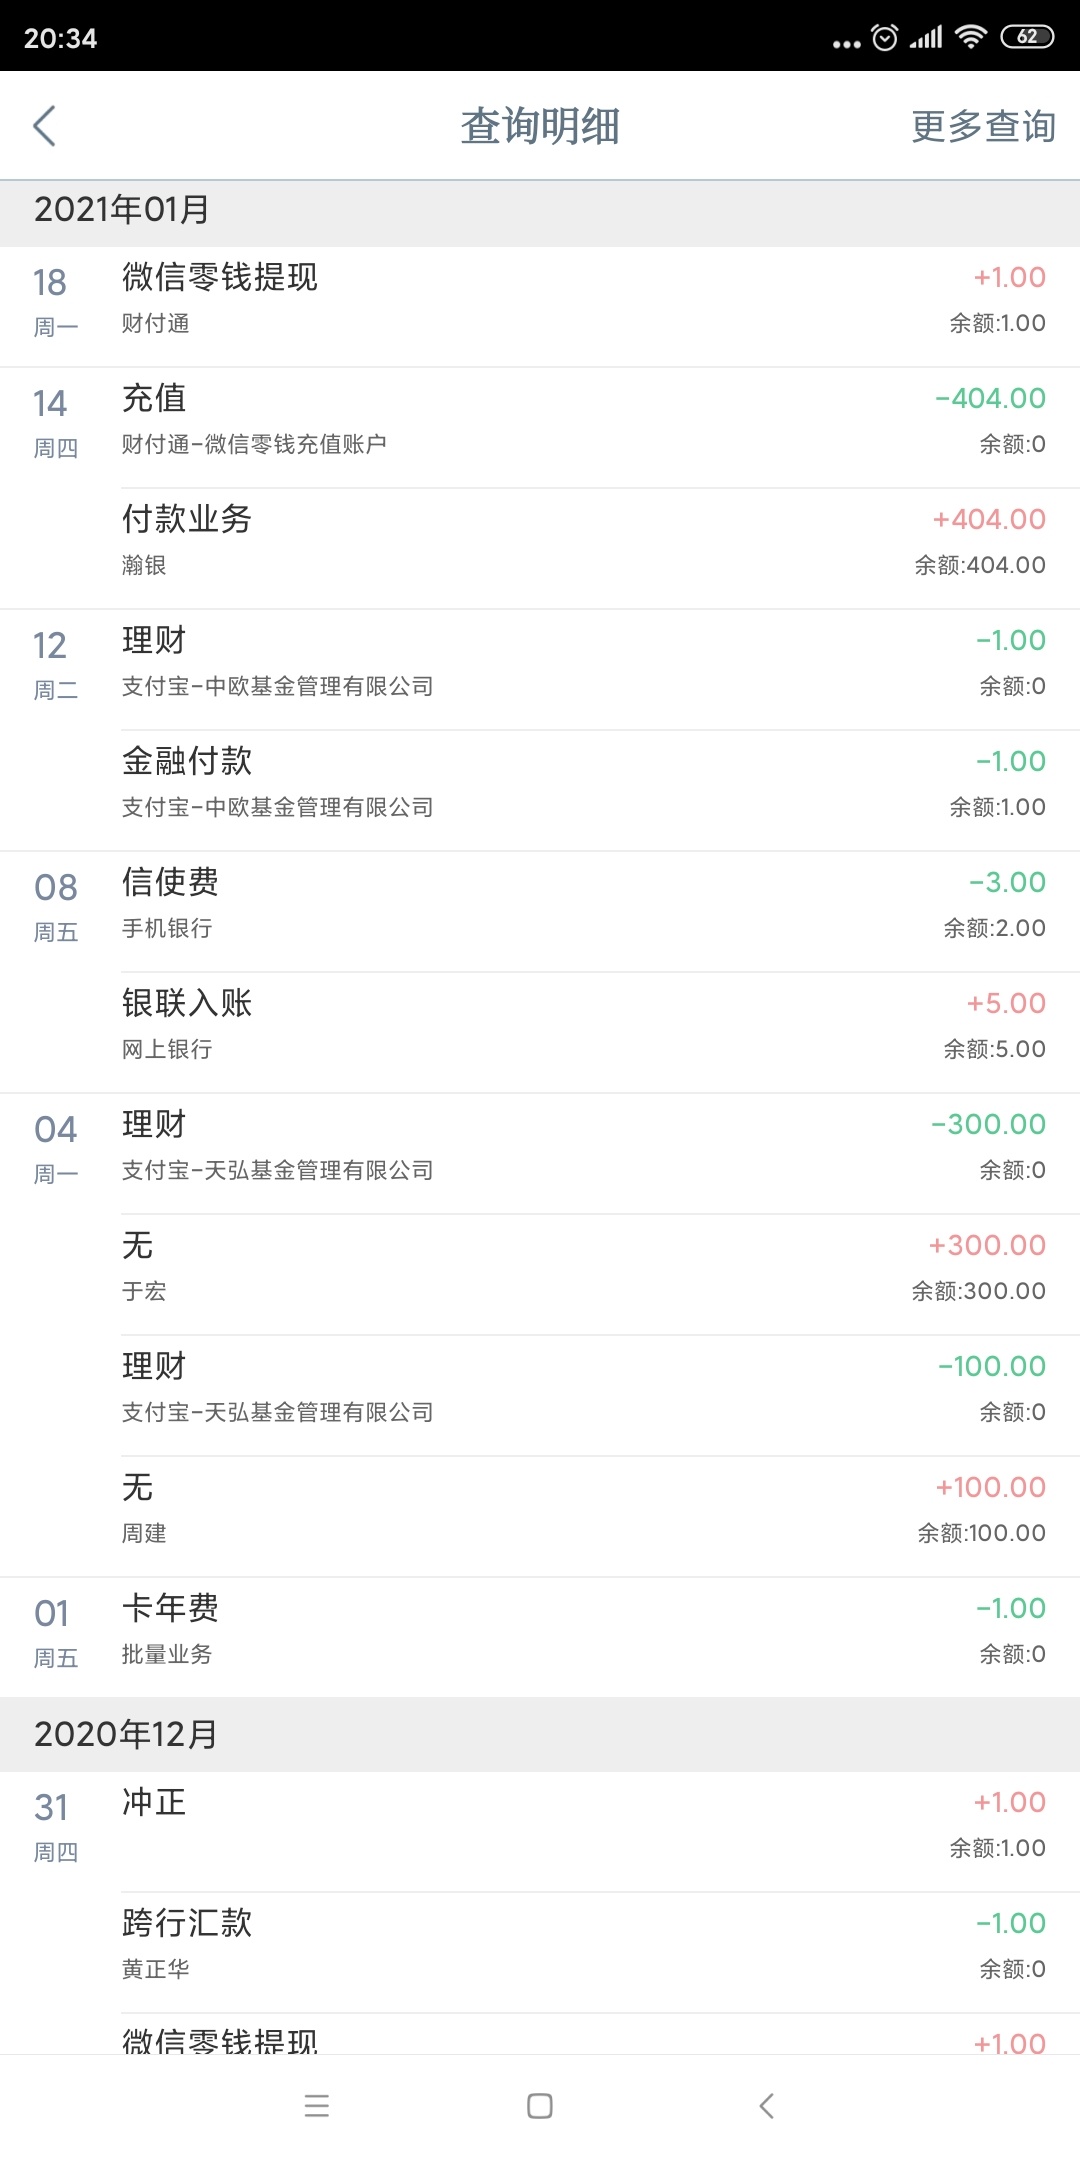Open 微信零钱提现 transaction on the 18th
The image size is (1080, 2158).
(540, 306)
